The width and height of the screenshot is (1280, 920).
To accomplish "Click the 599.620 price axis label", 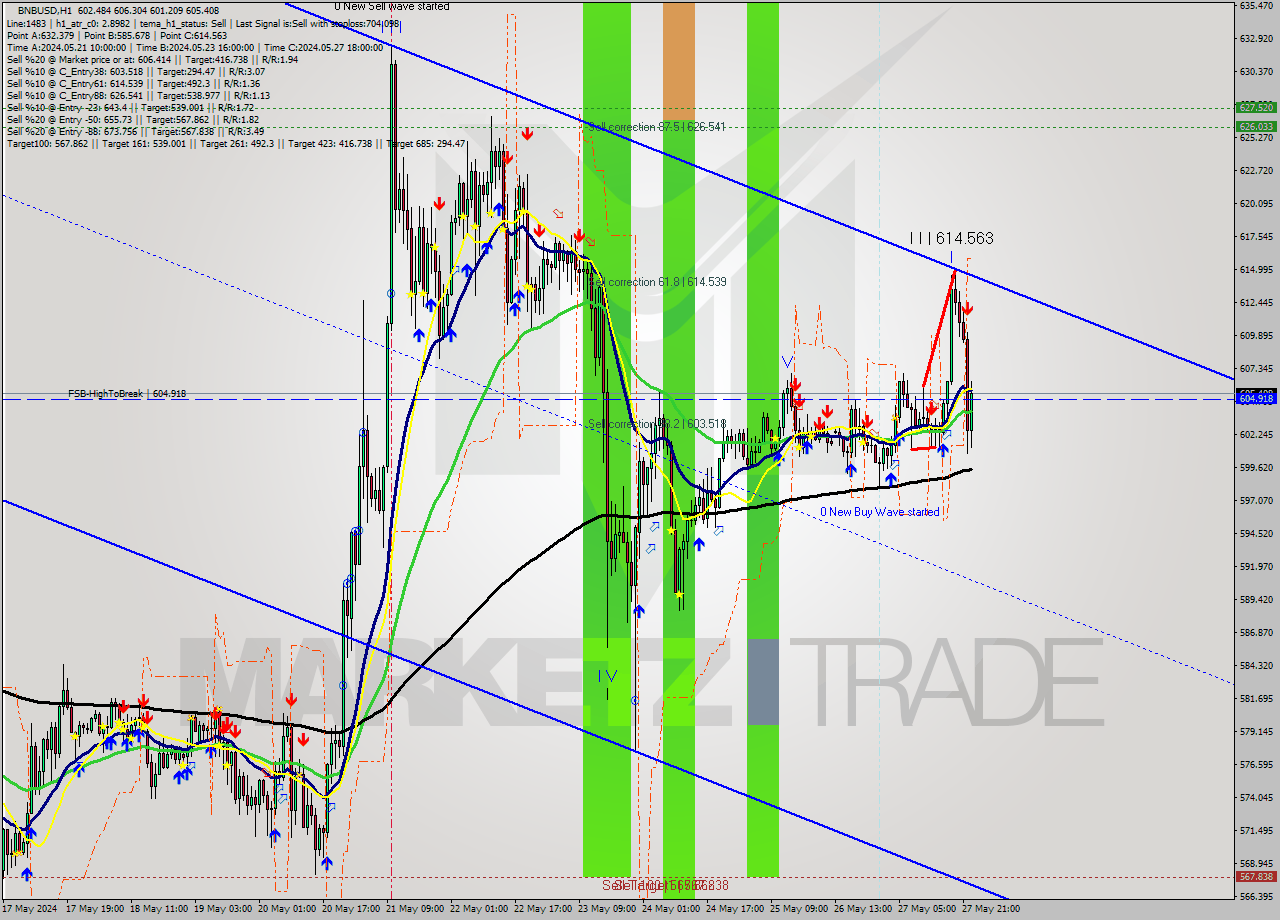I will point(1255,467).
